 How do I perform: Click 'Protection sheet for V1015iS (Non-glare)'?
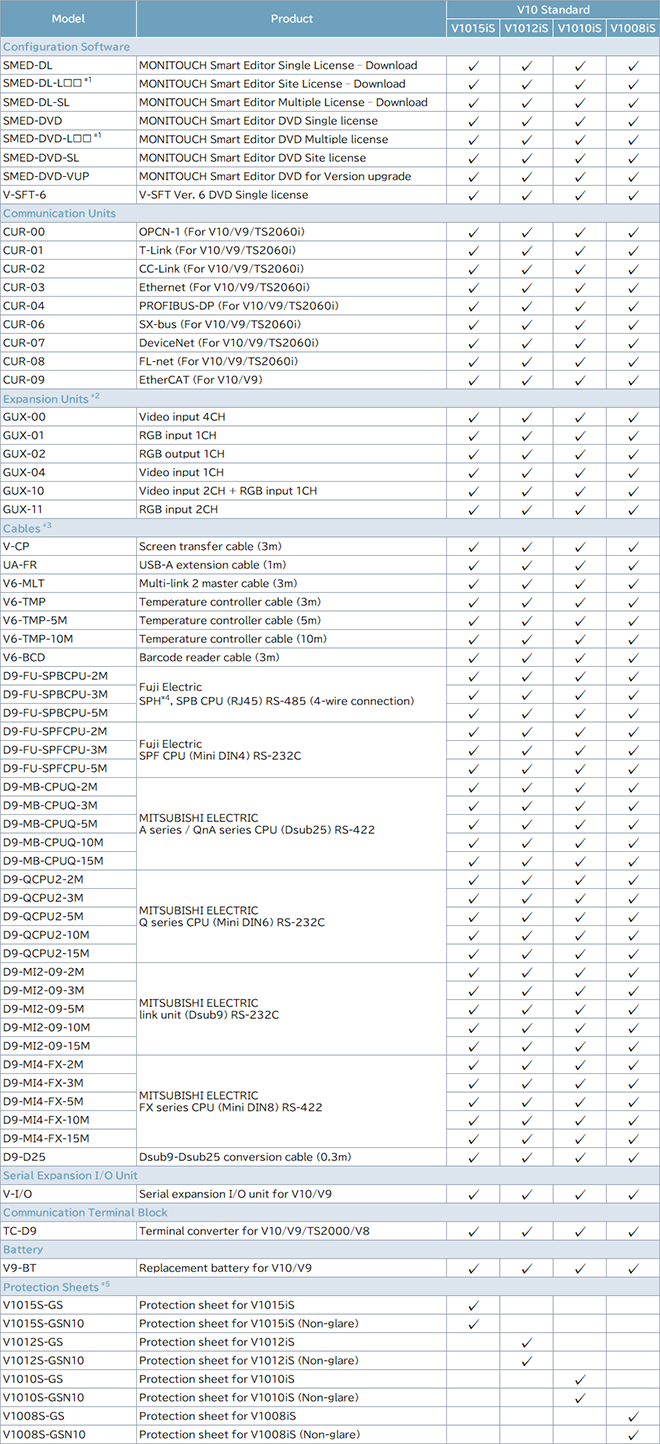click(x=248, y=1323)
